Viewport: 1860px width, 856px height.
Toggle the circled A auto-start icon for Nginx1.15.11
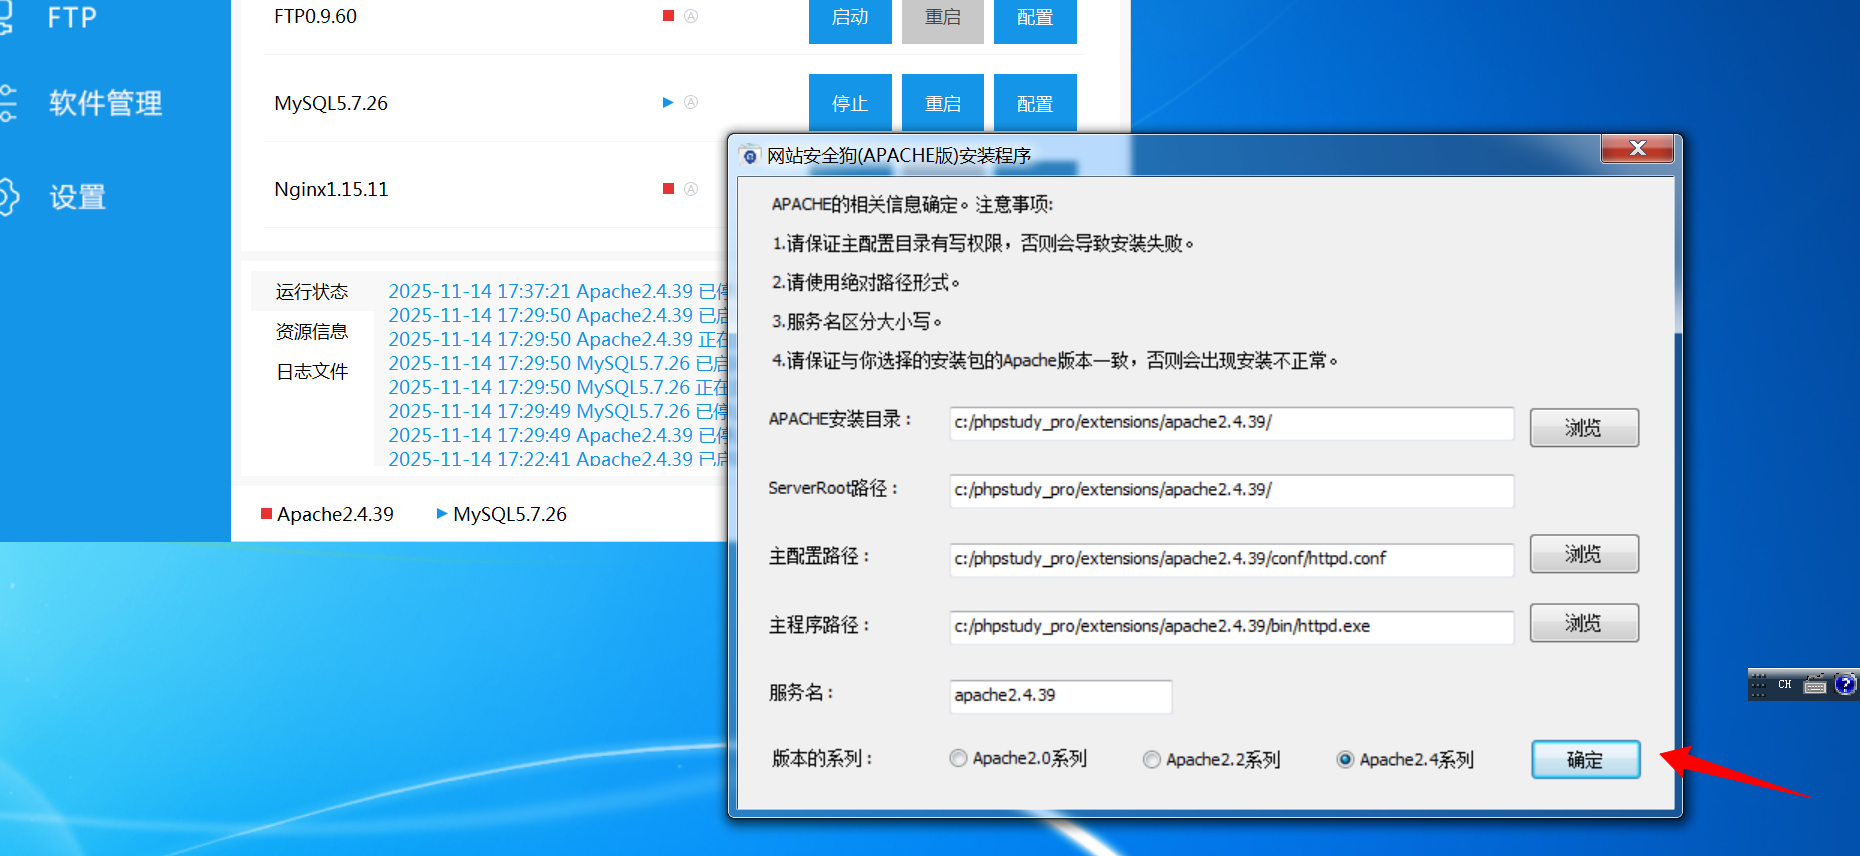(691, 189)
